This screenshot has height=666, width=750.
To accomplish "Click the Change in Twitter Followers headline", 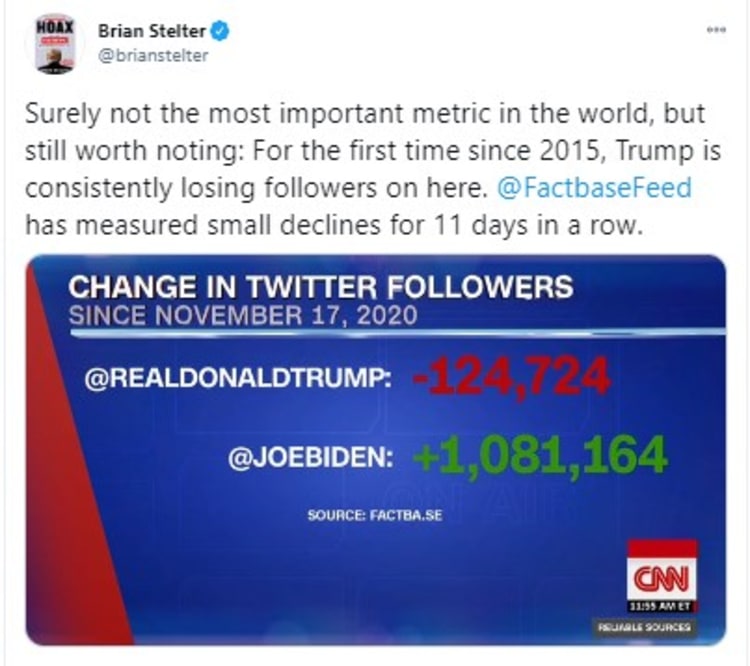I will tap(320, 287).
